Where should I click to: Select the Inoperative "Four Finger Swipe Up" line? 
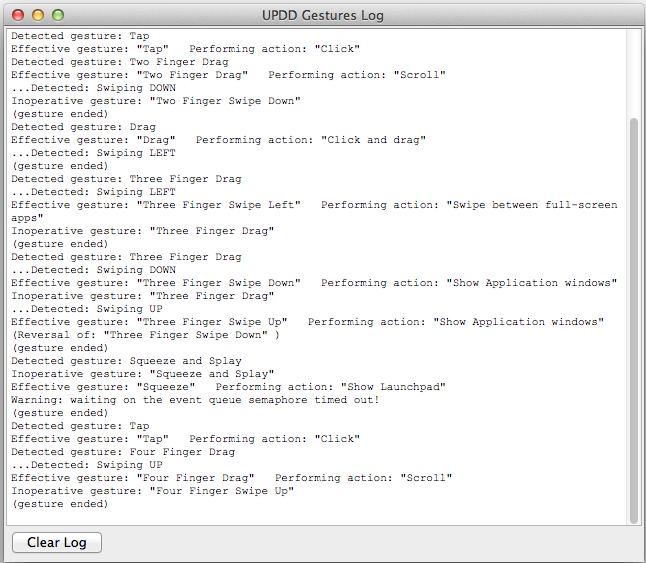click(x=152, y=491)
